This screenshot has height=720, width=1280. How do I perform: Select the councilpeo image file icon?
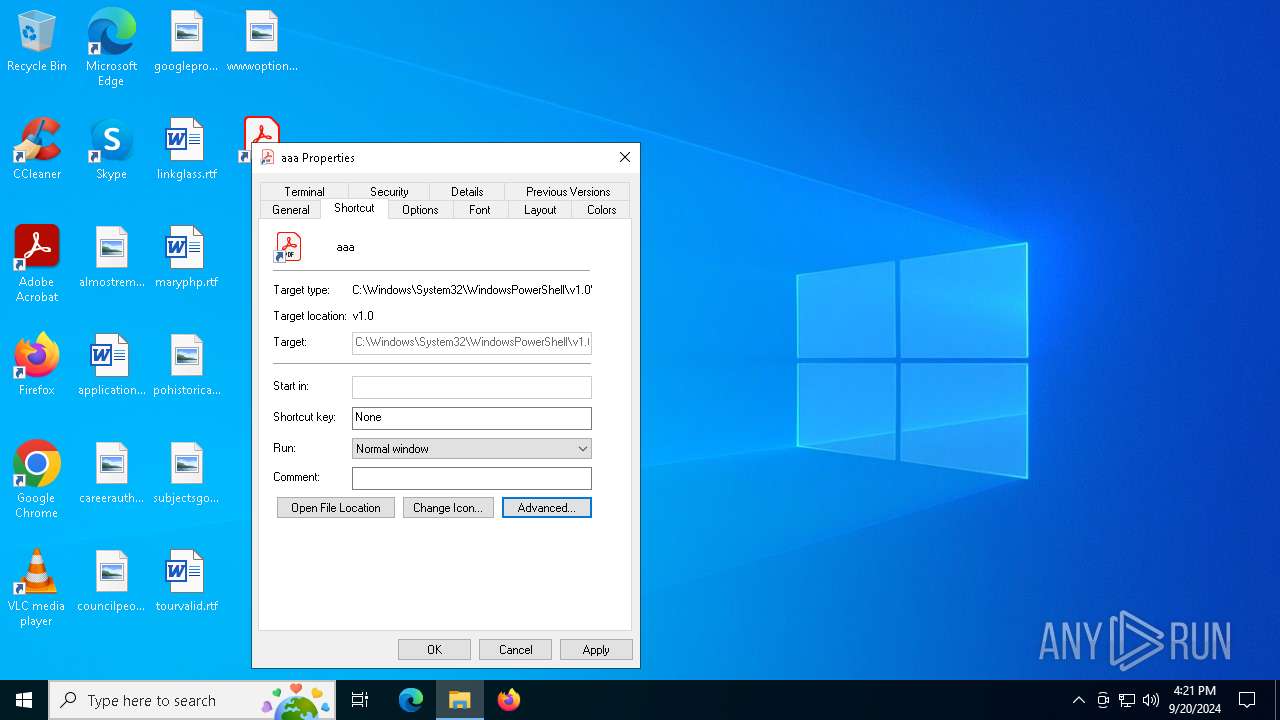point(111,582)
